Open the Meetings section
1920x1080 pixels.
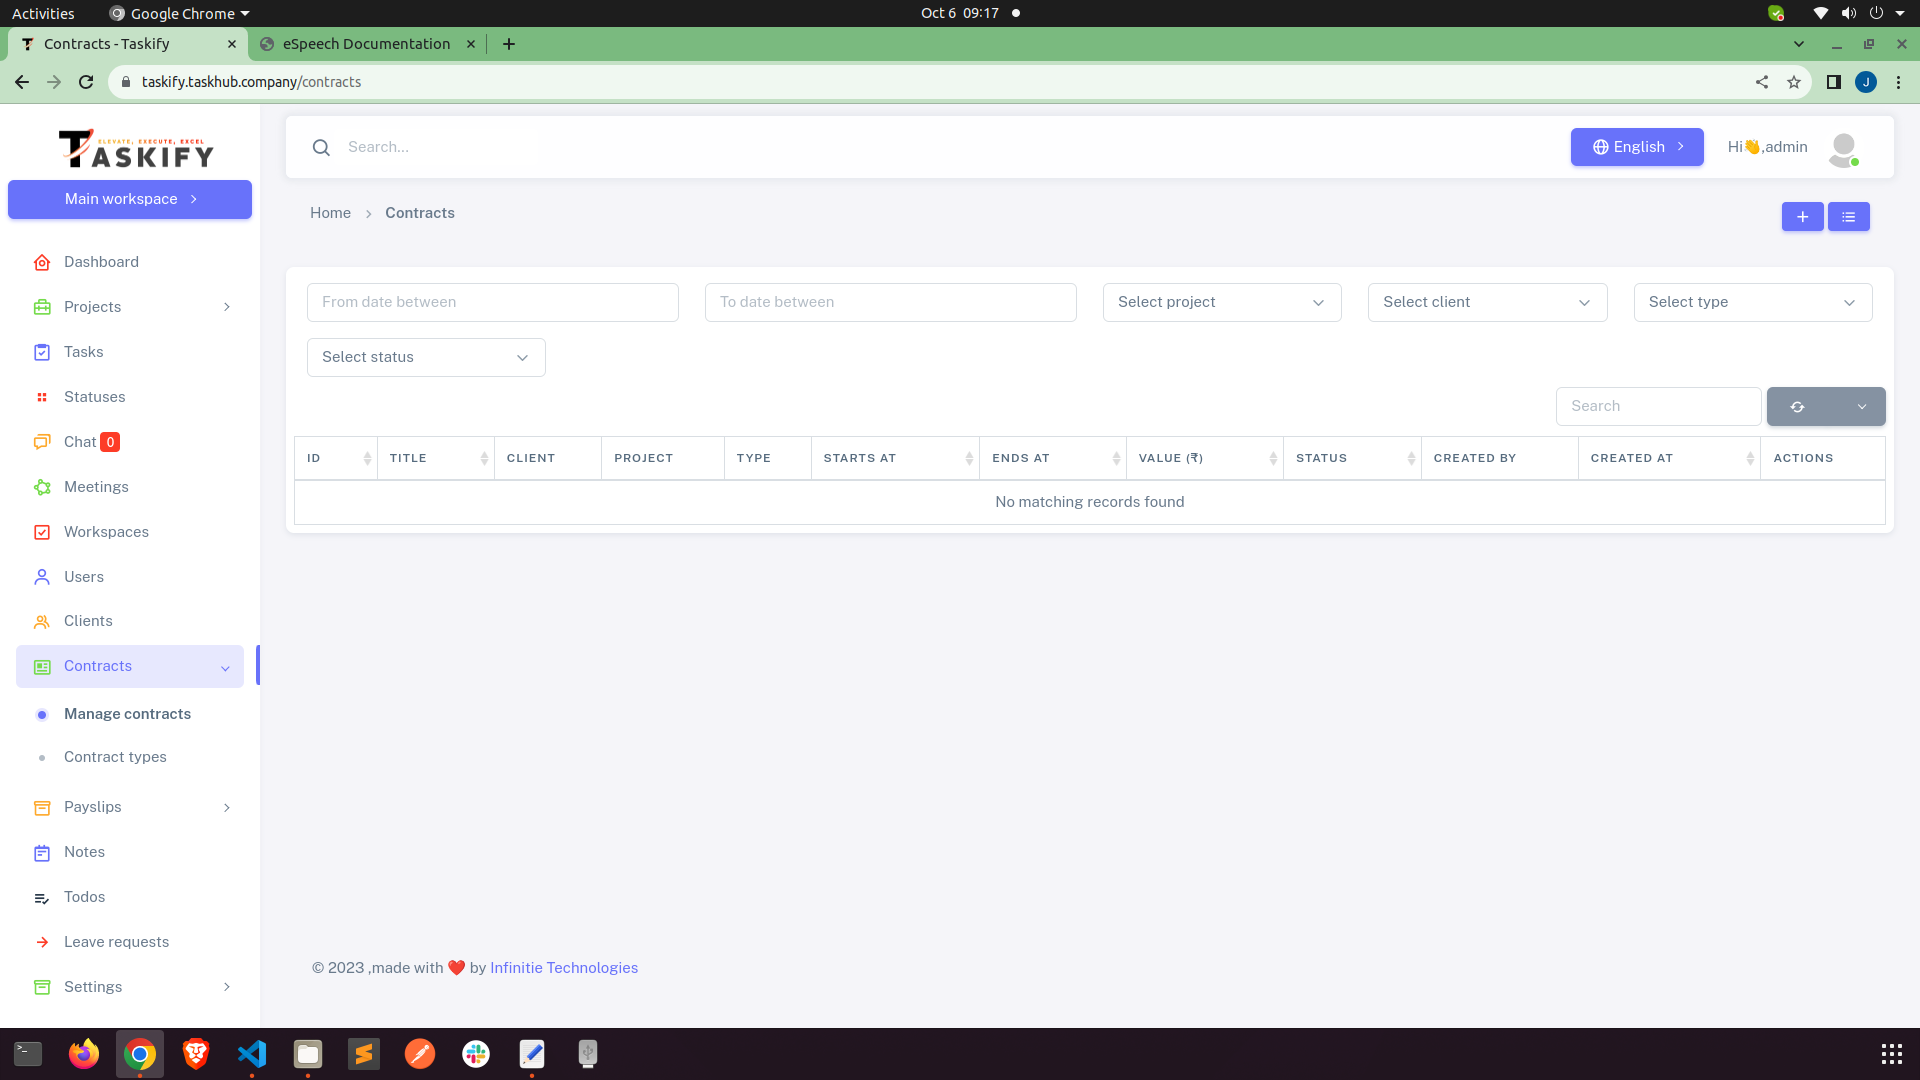pyautogui.click(x=95, y=487)
